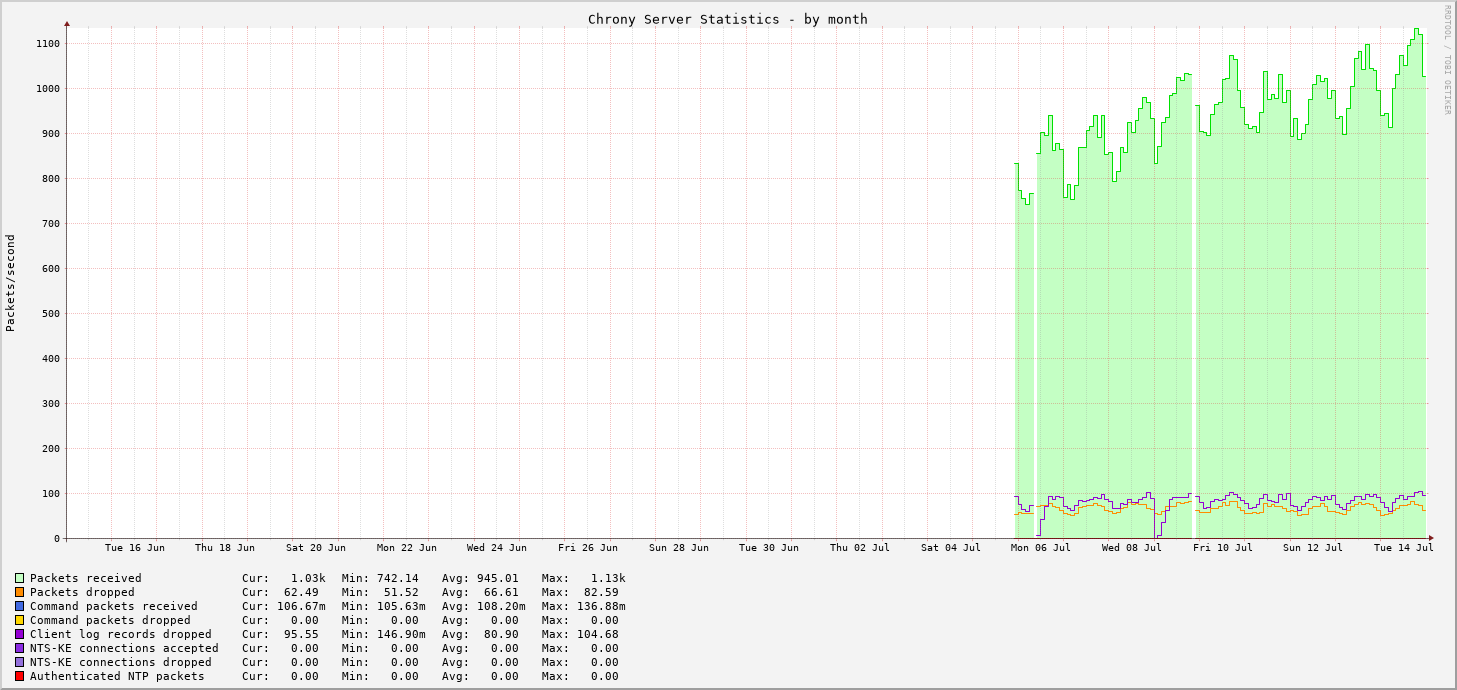Click the Client log records dropped label
Screen dimensions: 1457x690
[121, 634]
